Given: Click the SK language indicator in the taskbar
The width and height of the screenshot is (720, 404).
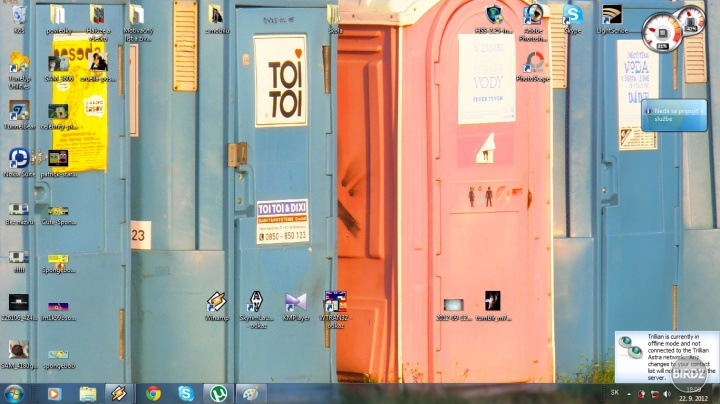Looking at the screenshot, I should coord(614,393).
